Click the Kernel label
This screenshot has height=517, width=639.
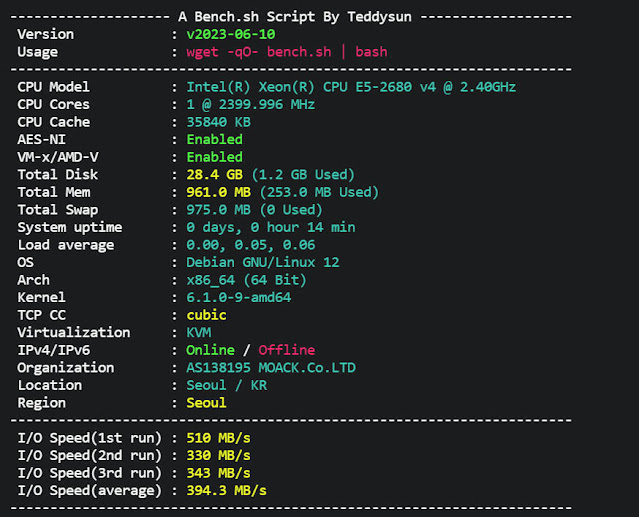click(41, 297)
